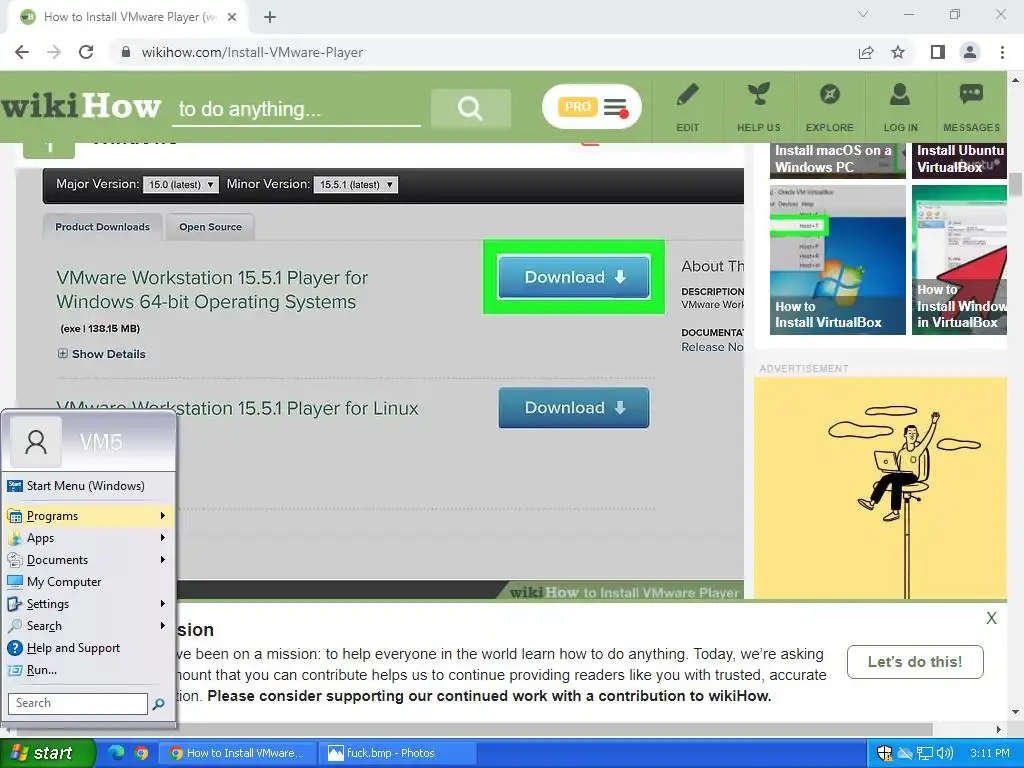Open Install Ubuntu on VirtualBox thumbnail
This screenshot has width=1024, height=768.
tap(959, 160)
